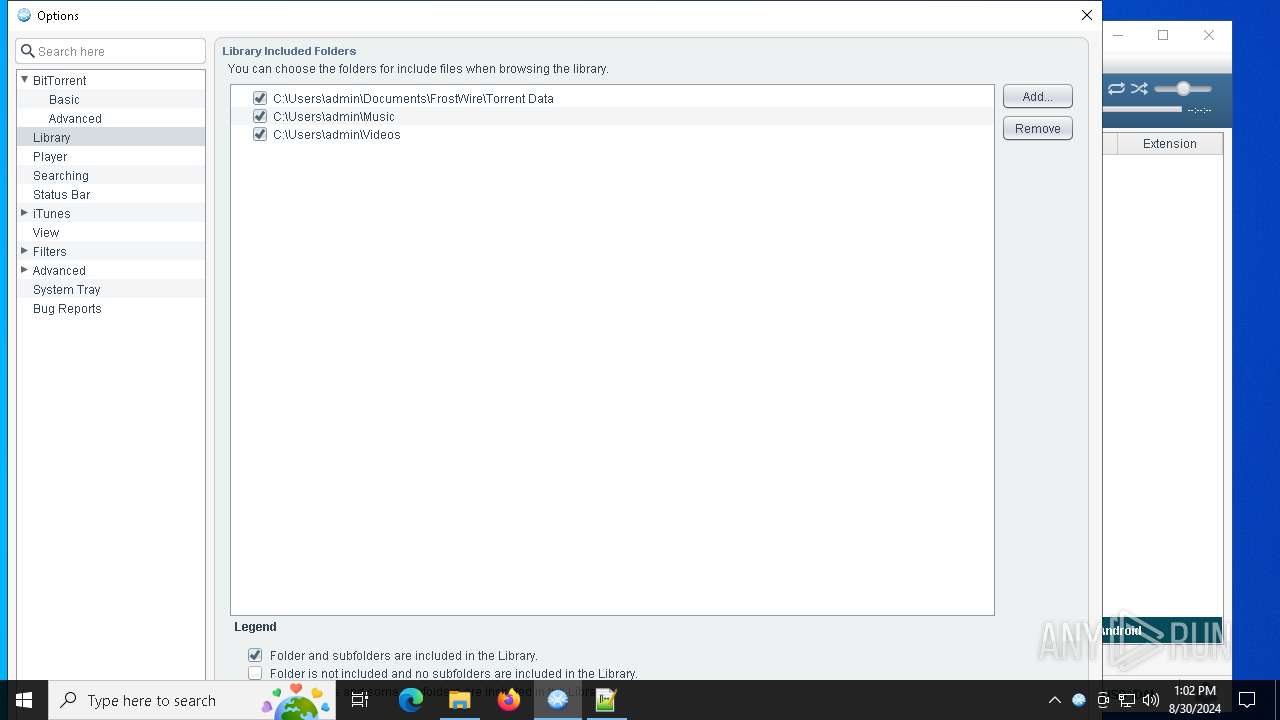
Task: Open the taskbar clock and date
Action: [1194, 700]
